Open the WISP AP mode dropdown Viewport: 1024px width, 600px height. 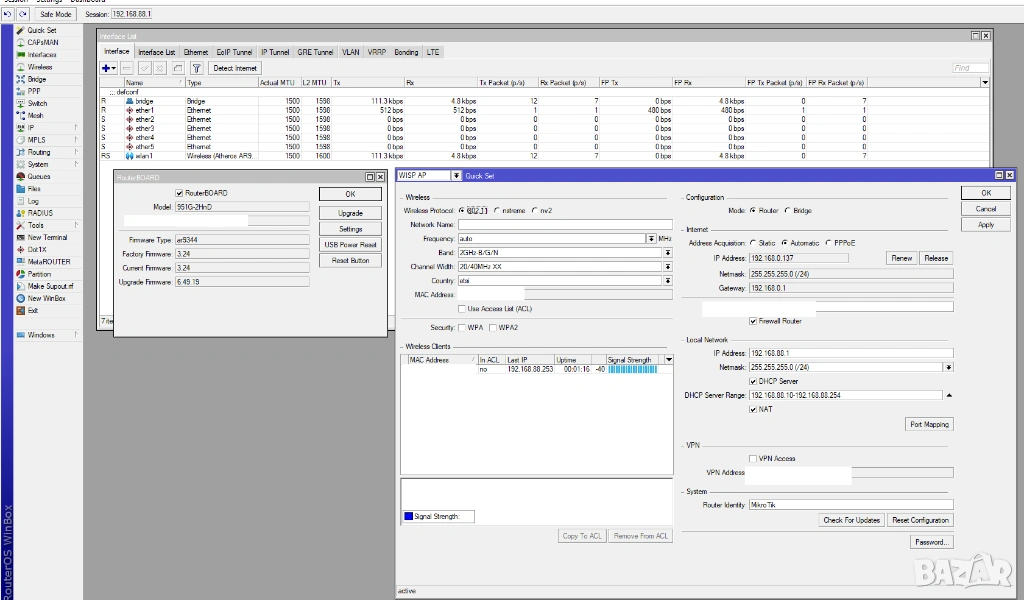click(x=457, y=175)
